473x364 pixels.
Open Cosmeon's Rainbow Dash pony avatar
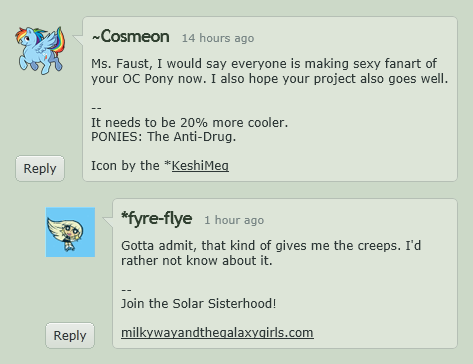point(40,50)
